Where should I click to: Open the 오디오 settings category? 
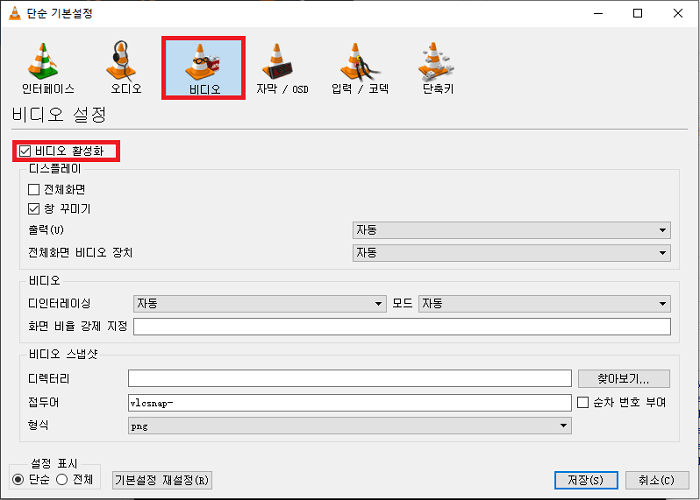click(x=126, y=68)
